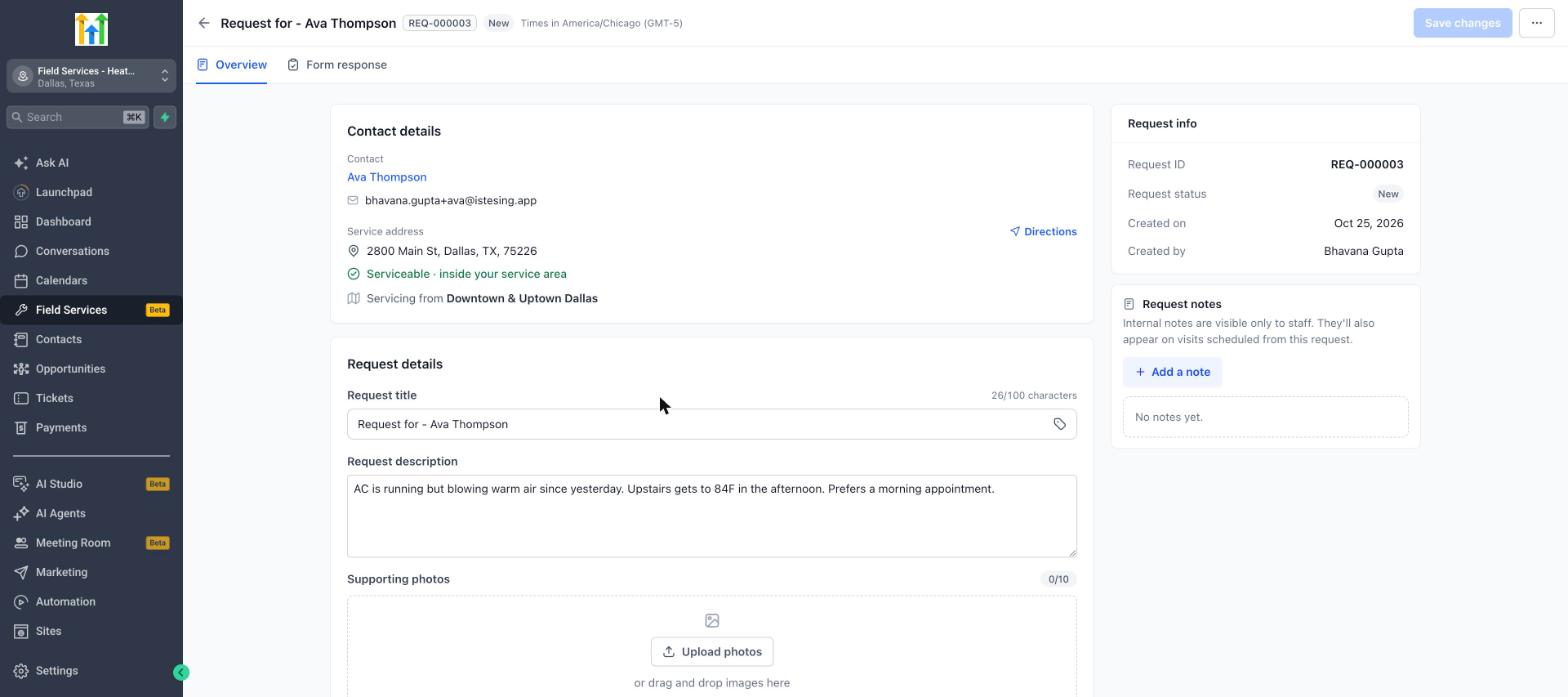Open Calendars in the sidebar
The height and width of the screenshot is (697, 1568).
(x=91, y=281)
